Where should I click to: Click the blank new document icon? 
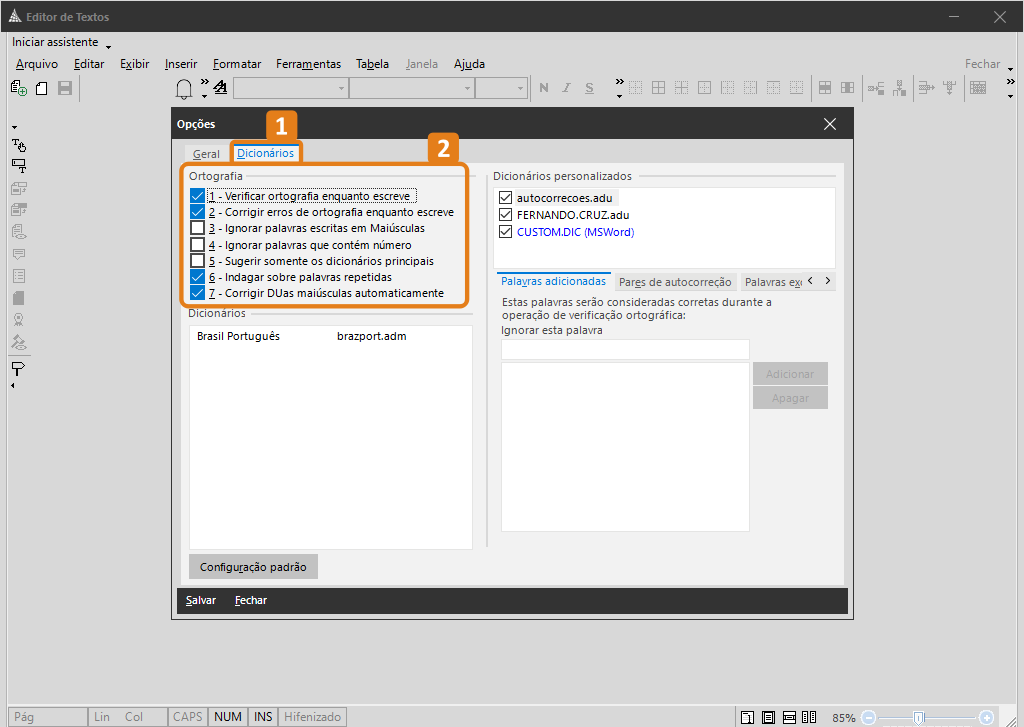pos(42,88)
